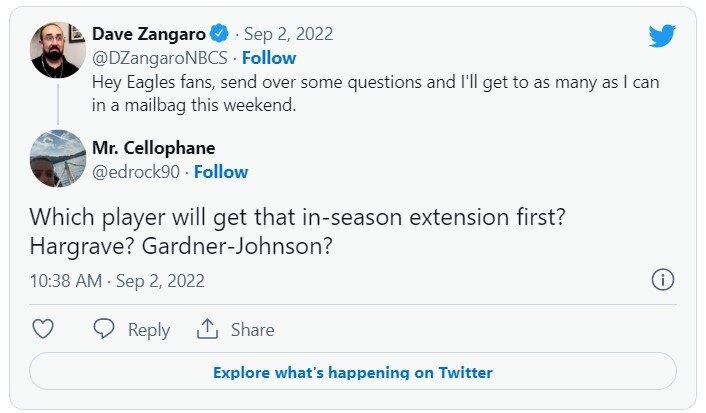Screen dimensions: 706x413
Task: Click the Mr. Cellophane display name
Action: tap(153, 149)
